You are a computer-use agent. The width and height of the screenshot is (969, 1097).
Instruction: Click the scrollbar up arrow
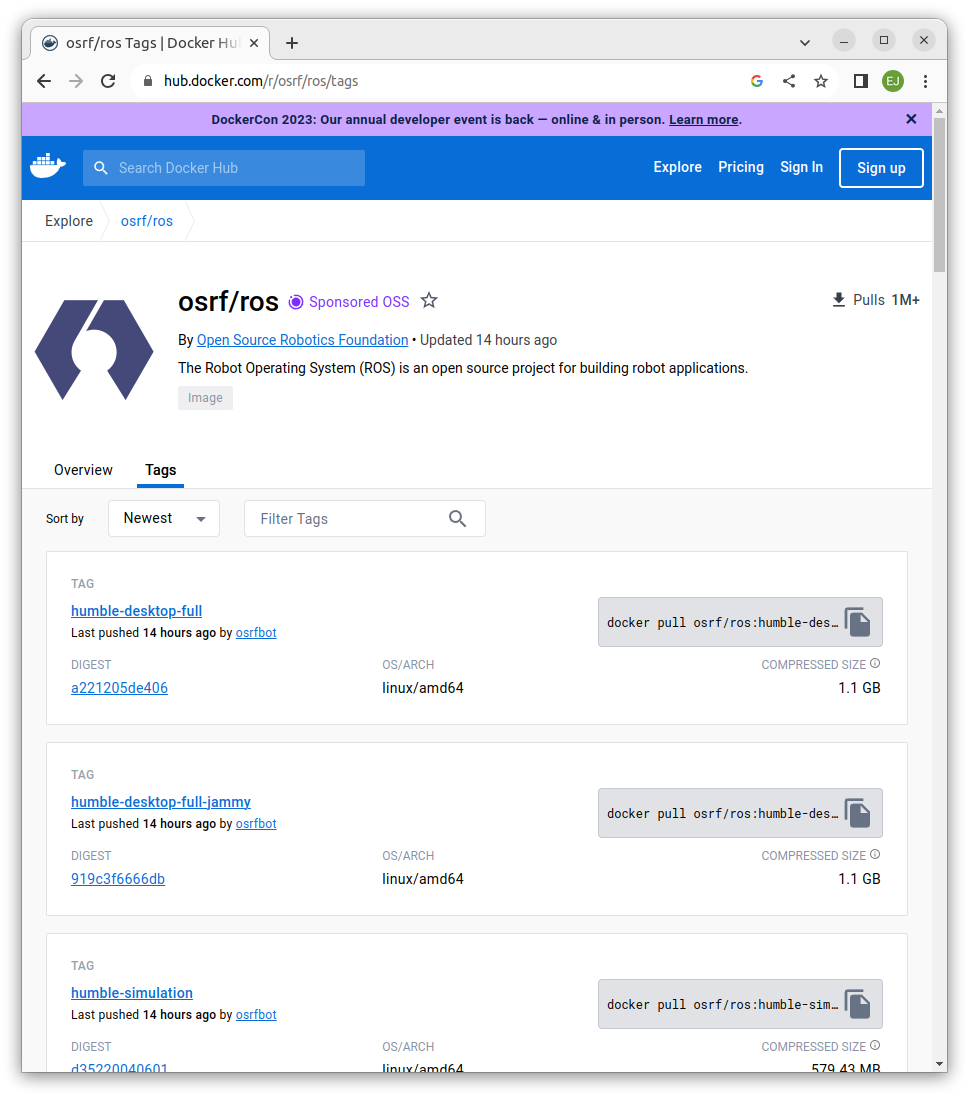(940, 111)
